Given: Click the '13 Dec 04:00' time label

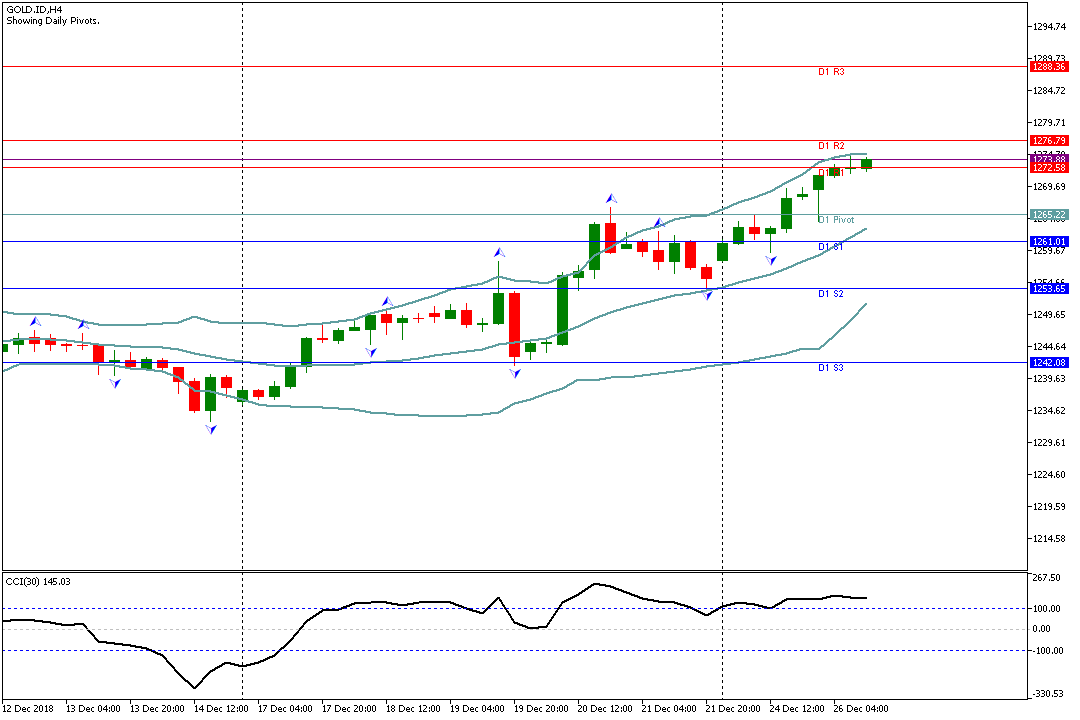Looking at the screenshot, I should tap(93, 709).
